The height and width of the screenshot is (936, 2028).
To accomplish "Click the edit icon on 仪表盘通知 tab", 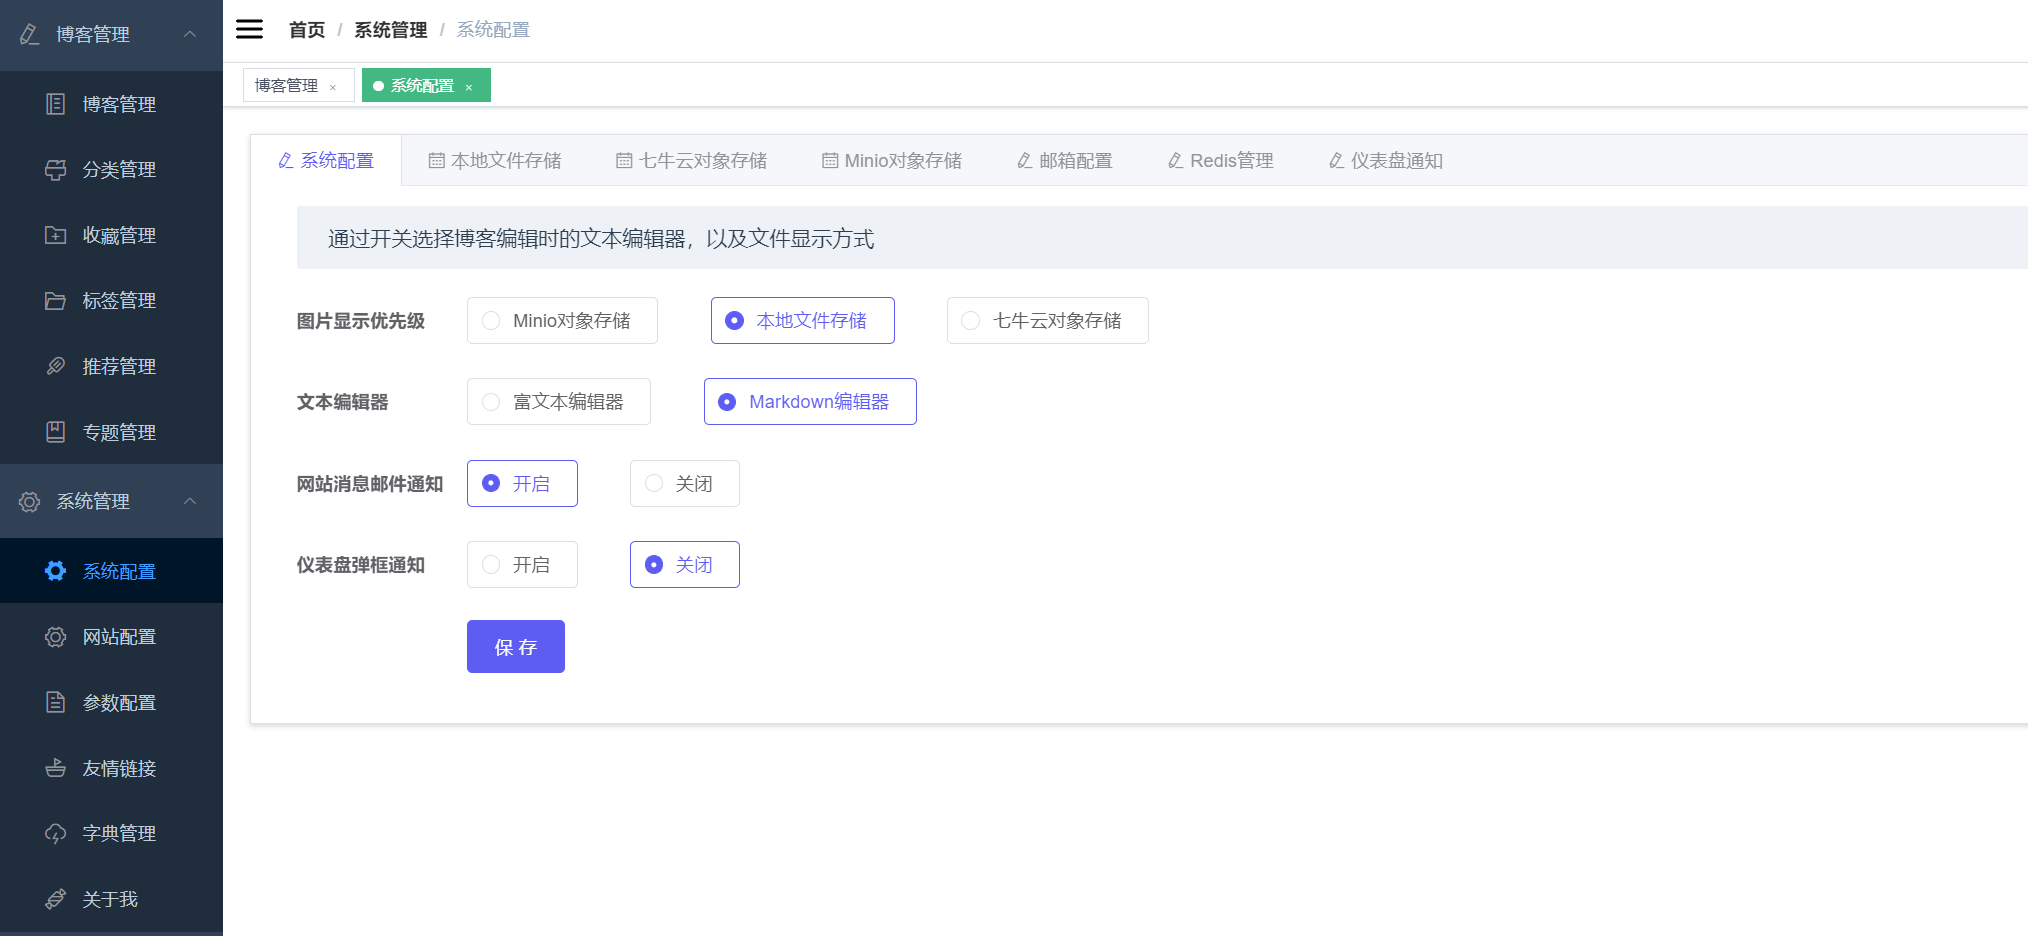I will (1337, 161).
